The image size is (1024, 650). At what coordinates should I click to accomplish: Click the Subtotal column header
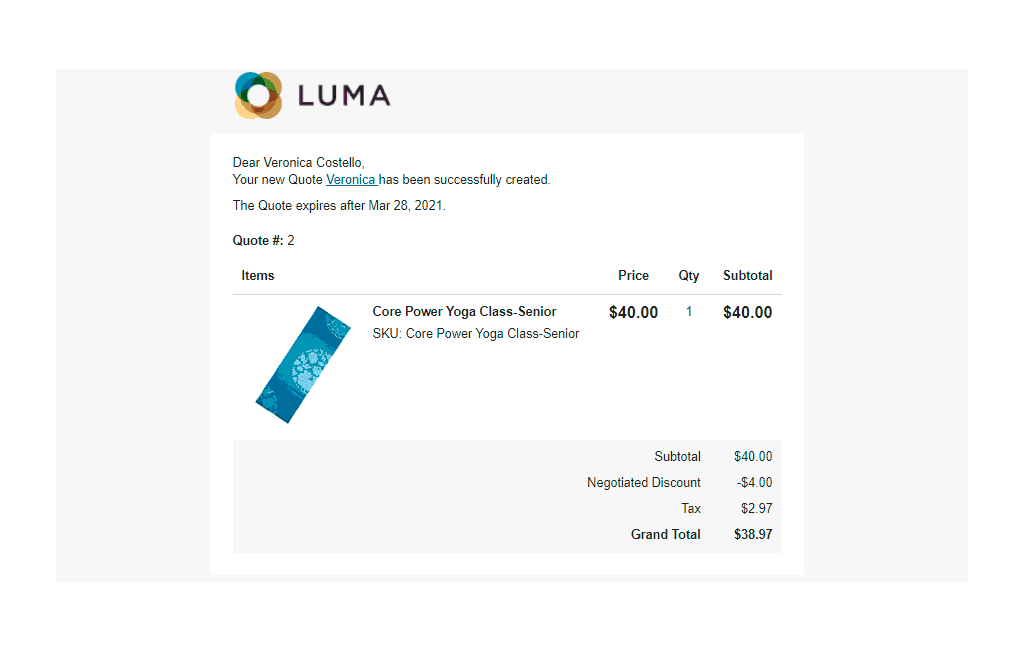747,276
